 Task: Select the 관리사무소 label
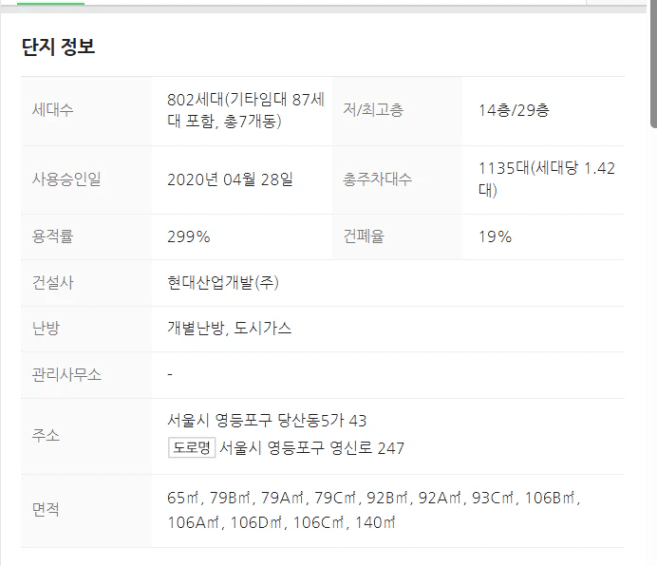point(66,375)
